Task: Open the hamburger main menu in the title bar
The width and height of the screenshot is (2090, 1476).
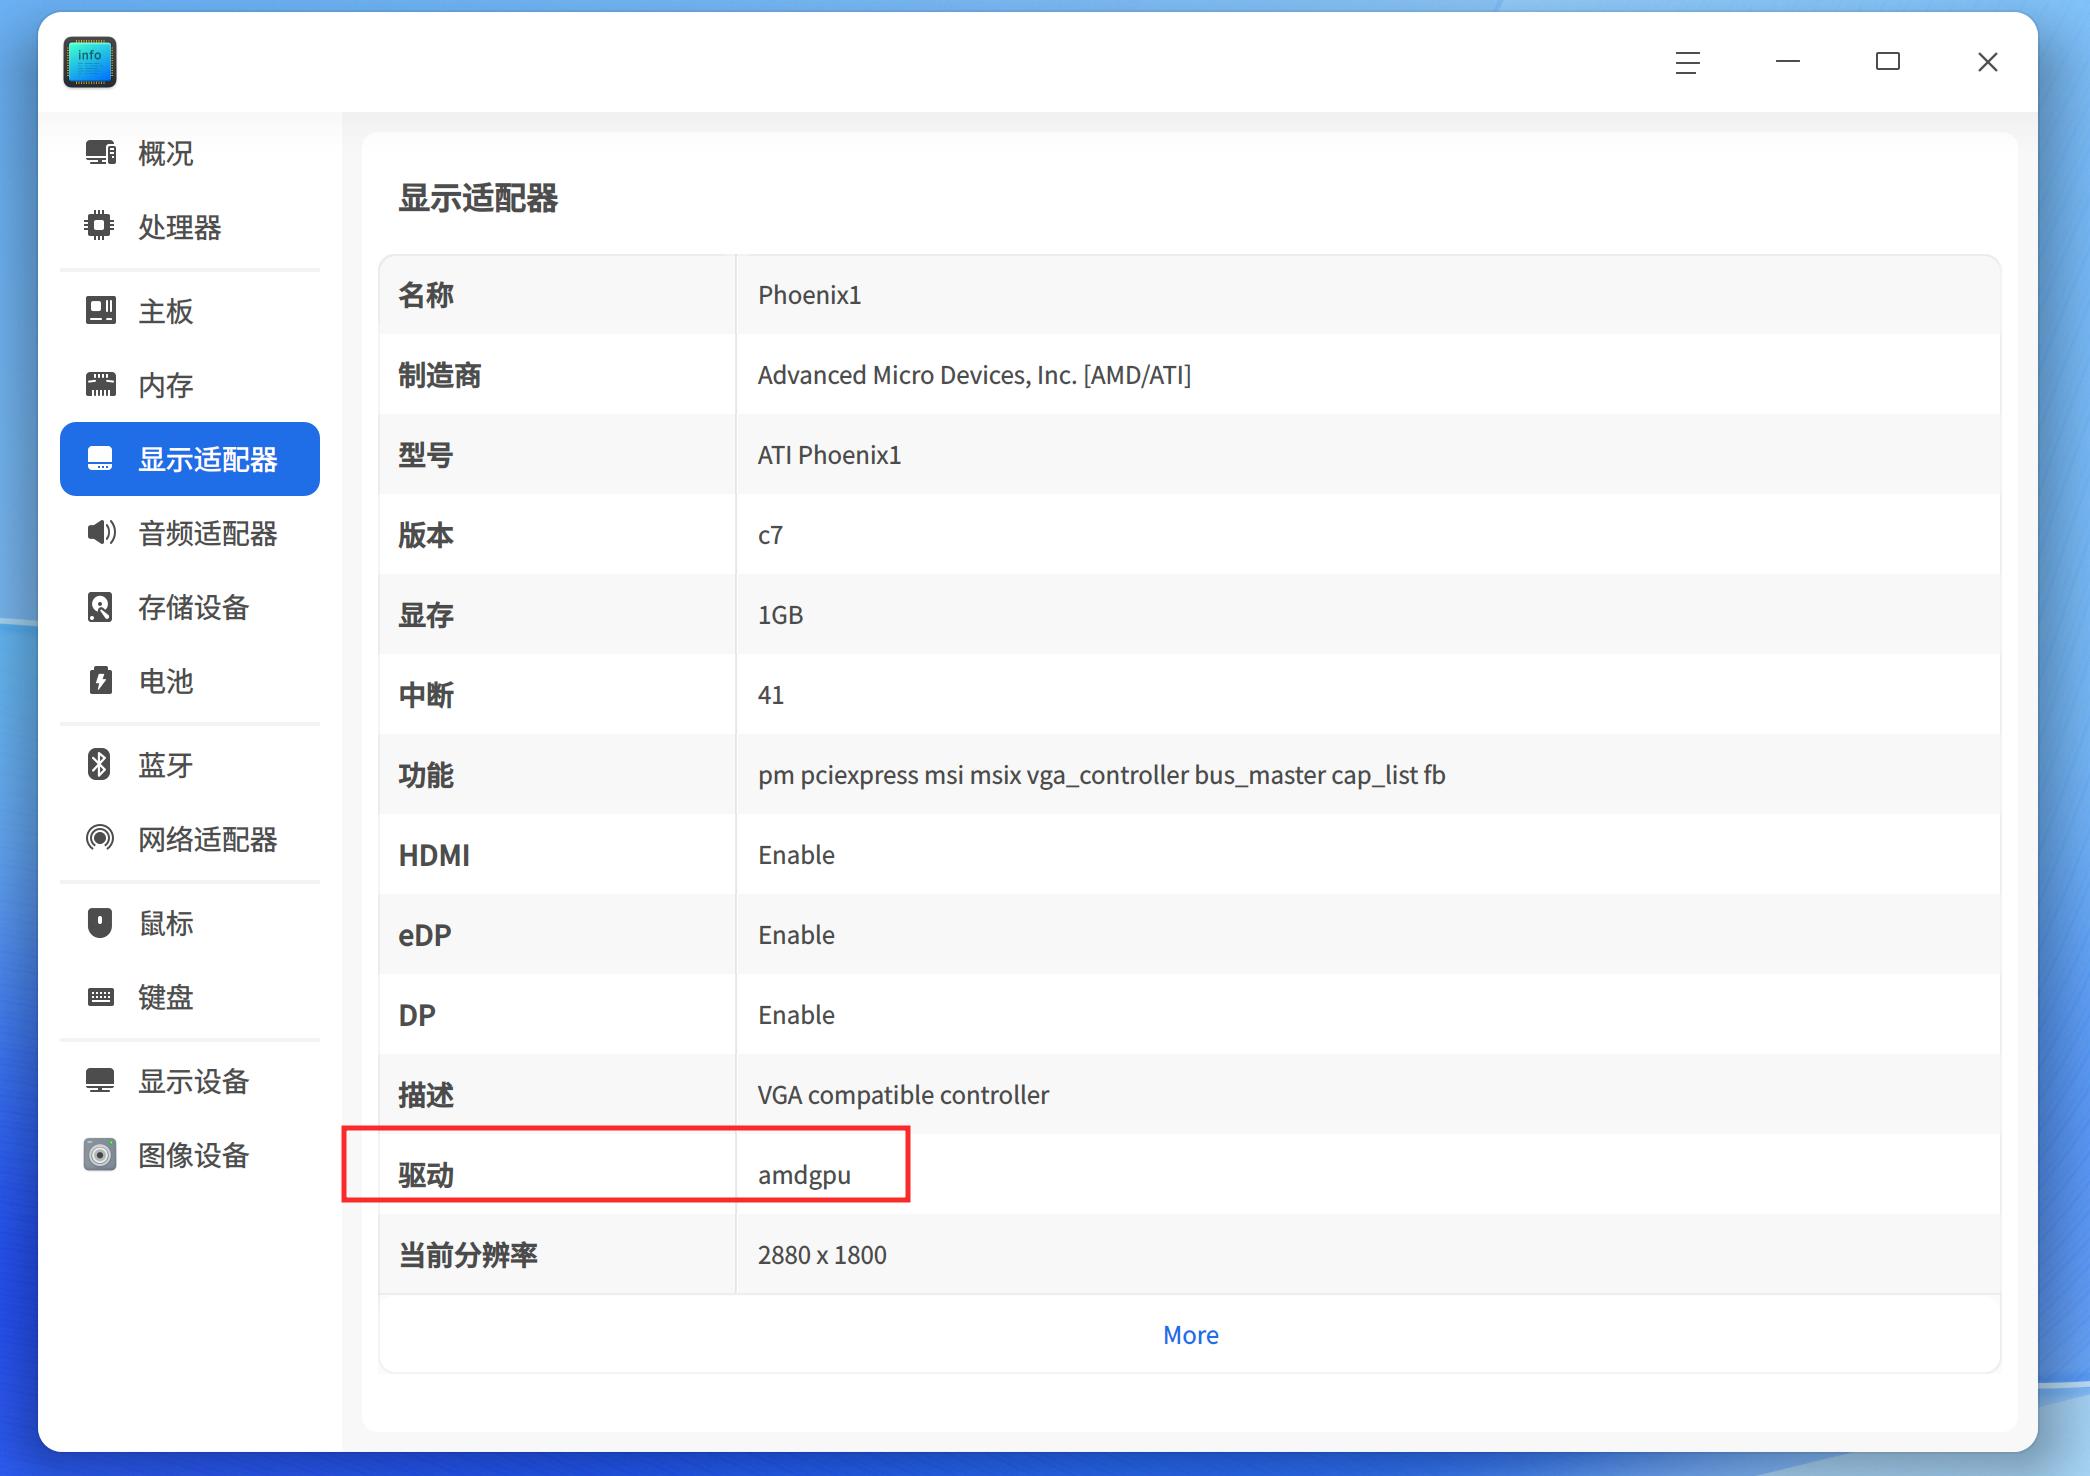Action: (x=1688, y=62)
